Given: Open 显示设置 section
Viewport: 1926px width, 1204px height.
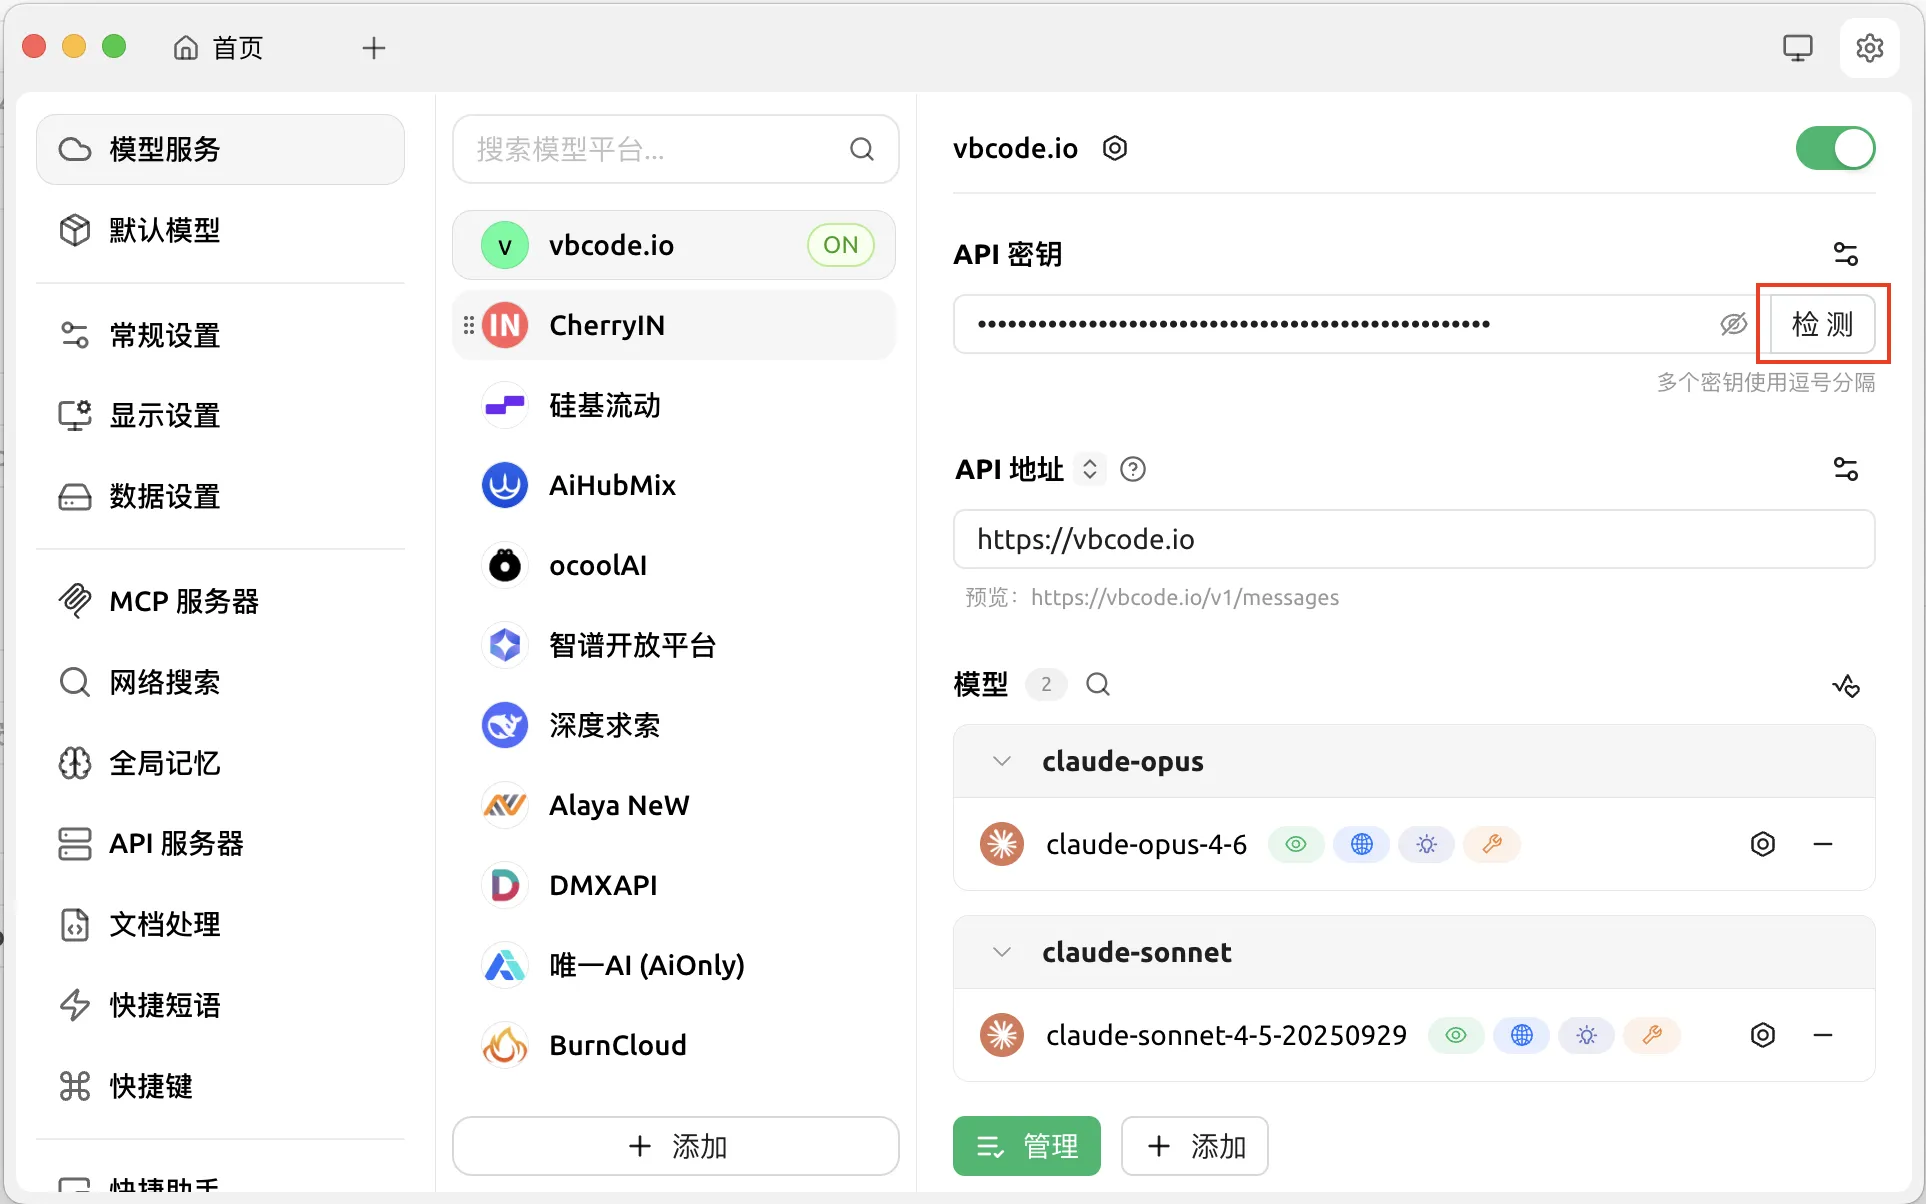Looking at the screenshot, I should [x=220, y=415].
